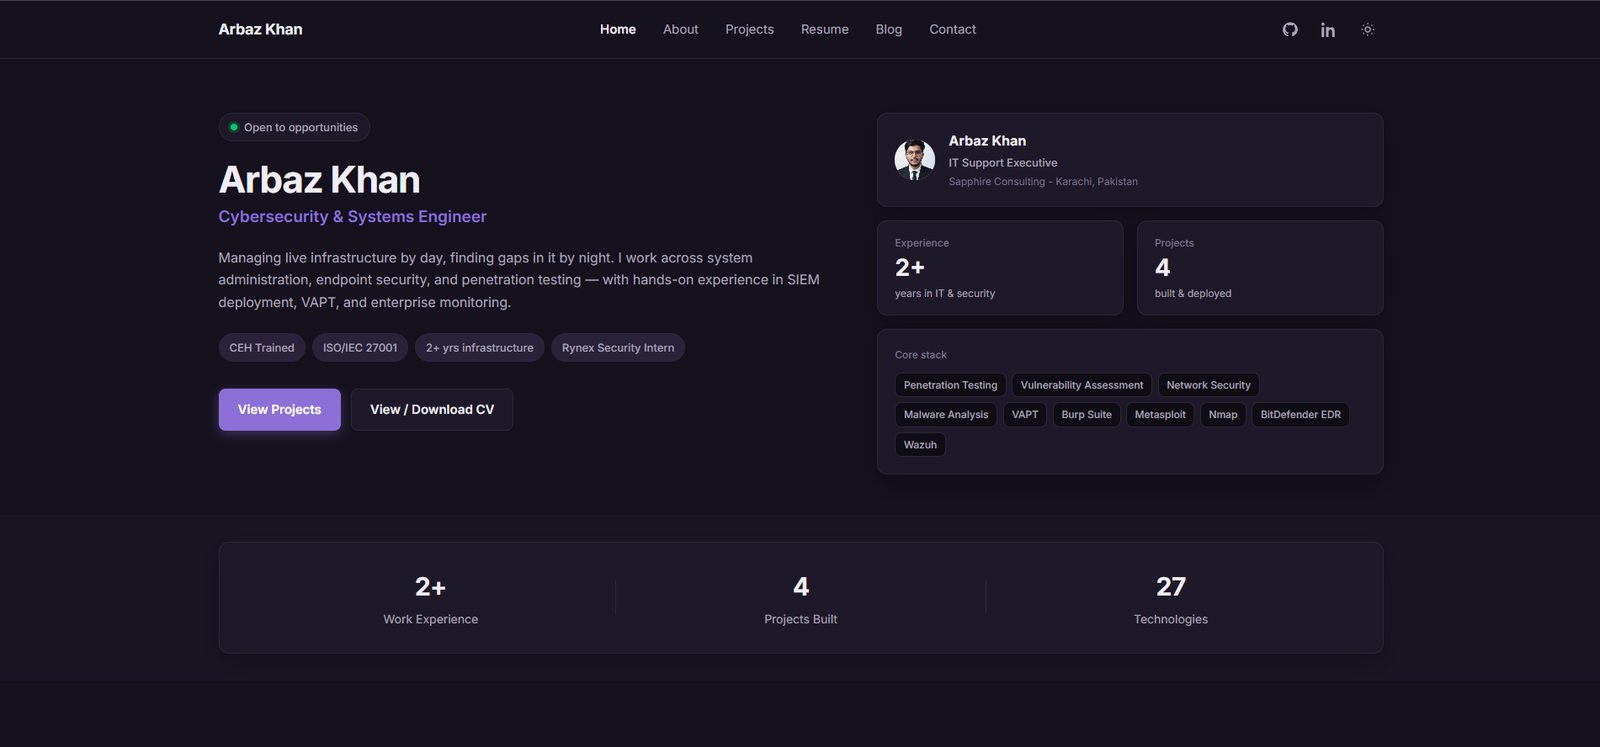
Task: Click the Penetration Testing chip
Action: (951, 385)
